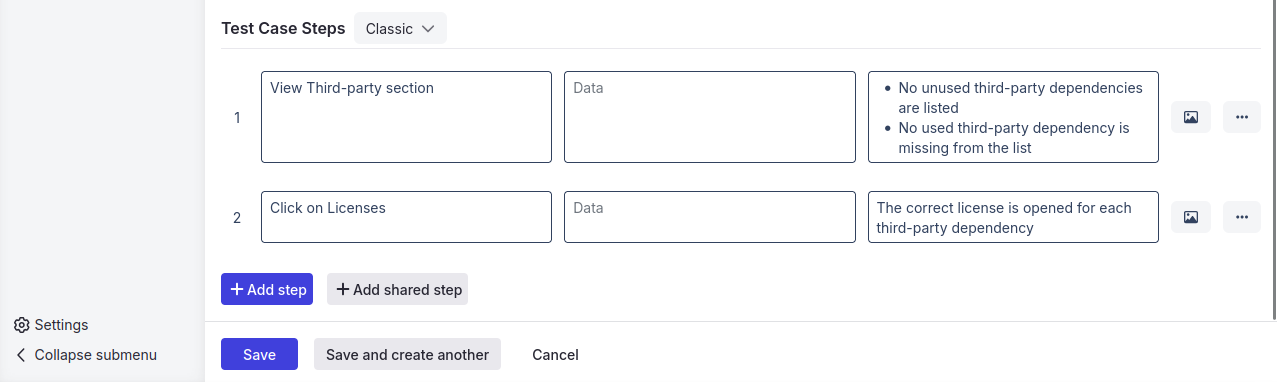Click plus icon on Add step
1277x382 pixels.
pos(237,290)
